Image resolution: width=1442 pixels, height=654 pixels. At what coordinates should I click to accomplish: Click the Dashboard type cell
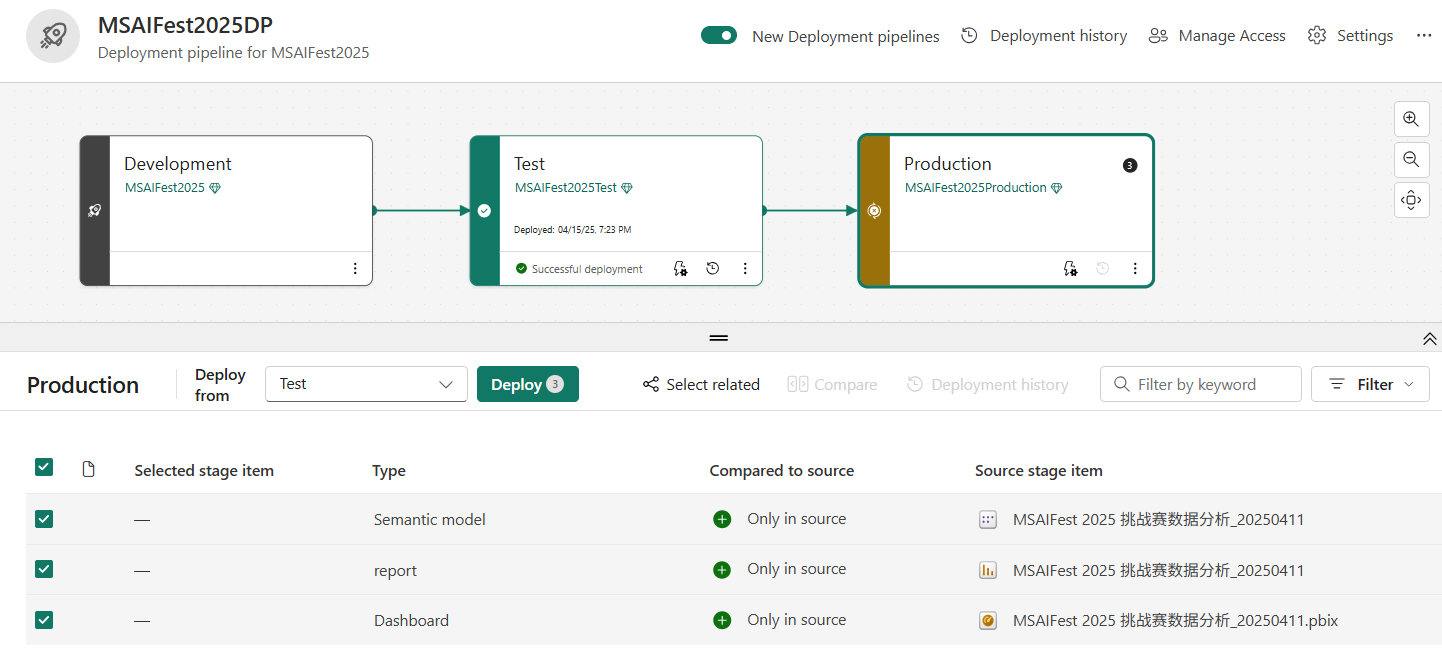coord(411,621)
